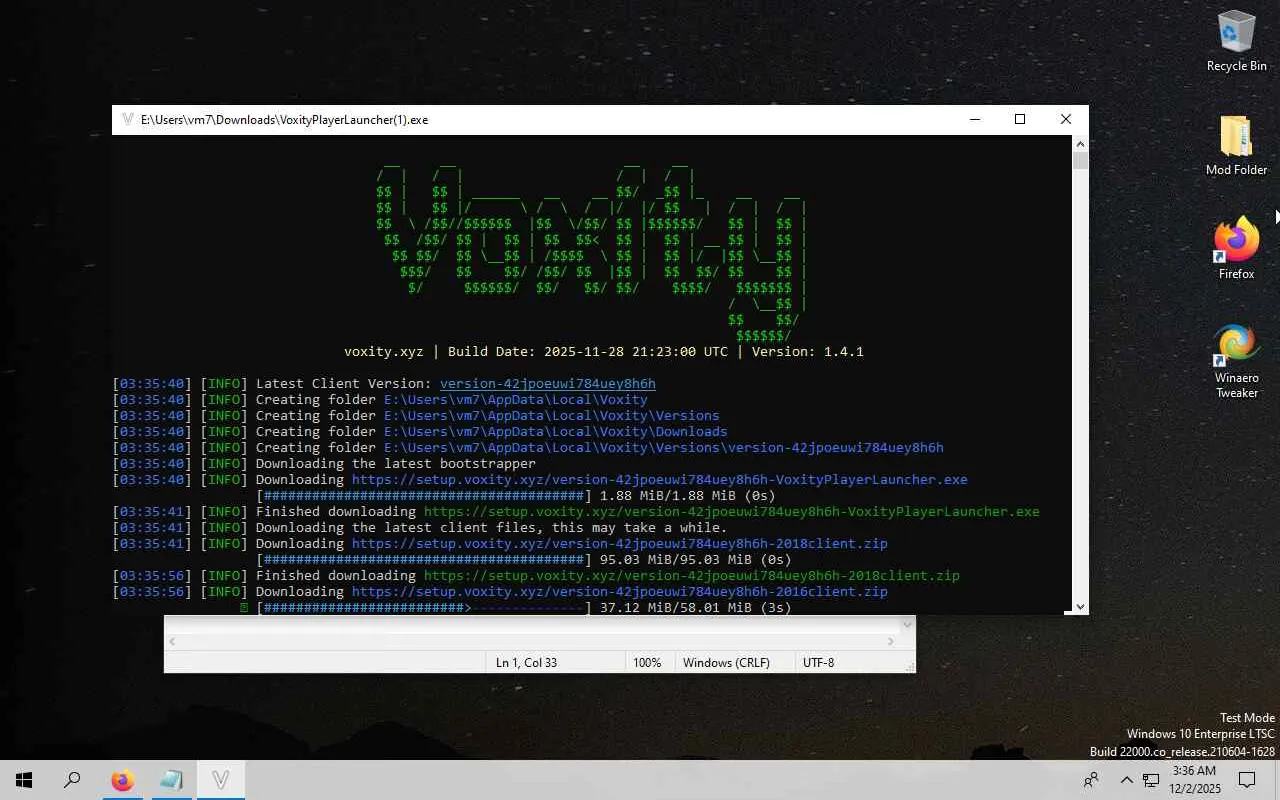Select the Firefox desktop shortcut
This screenshot has width=1280, height=800.
click(x=1236, y=249)
